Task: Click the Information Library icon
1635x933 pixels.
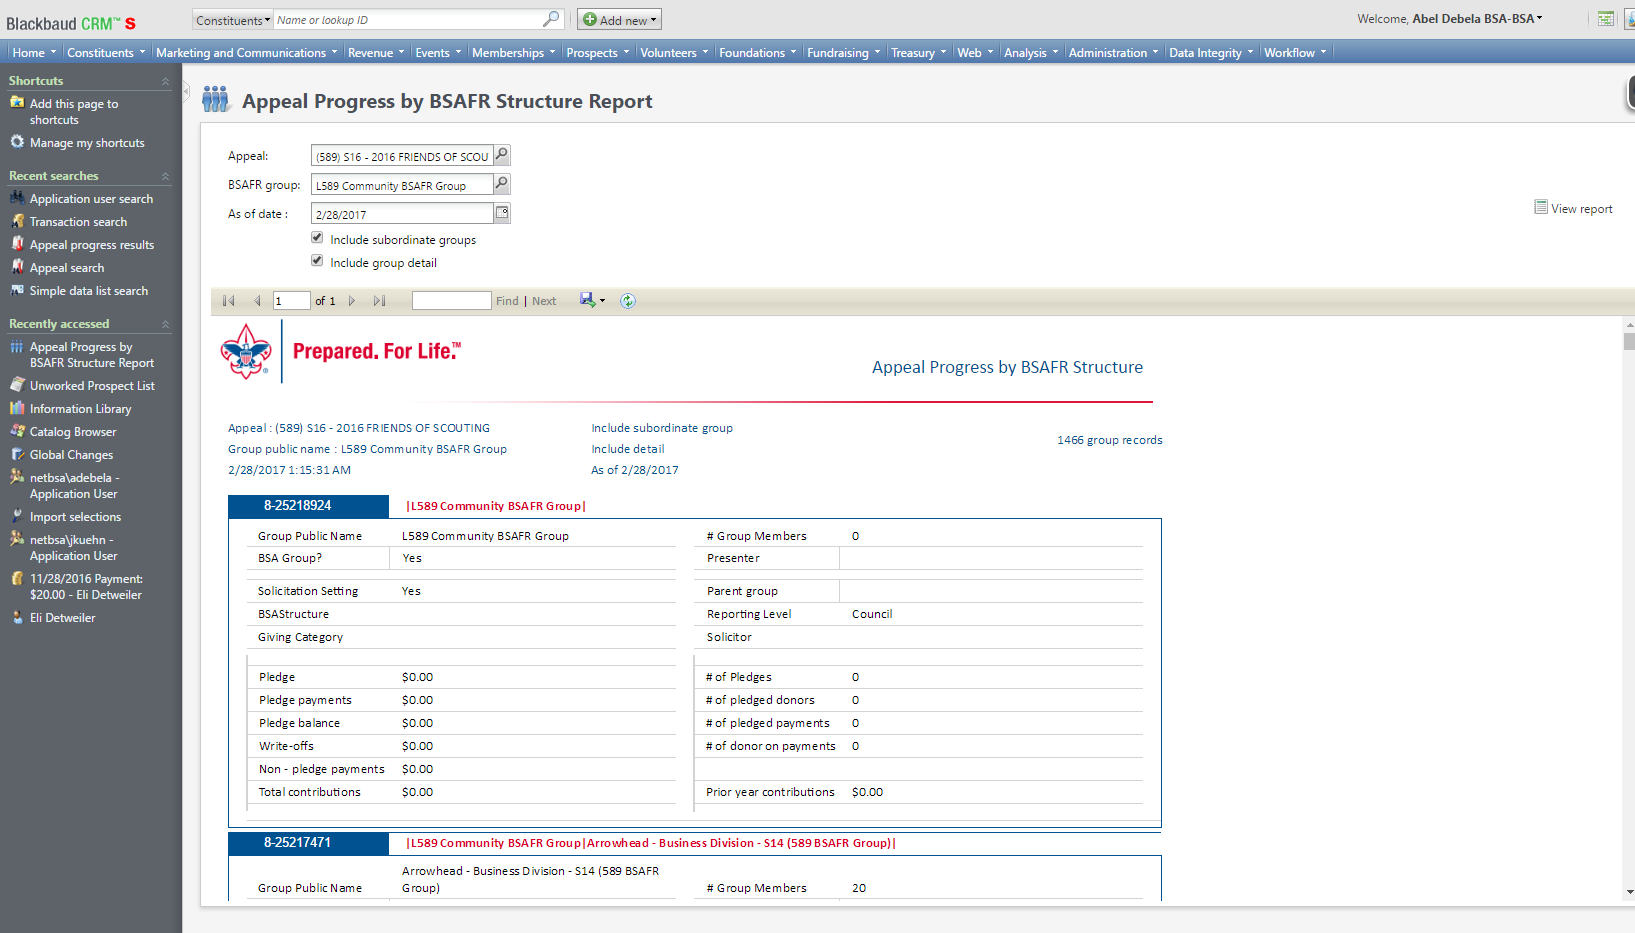Action: [x=17, y=407]
